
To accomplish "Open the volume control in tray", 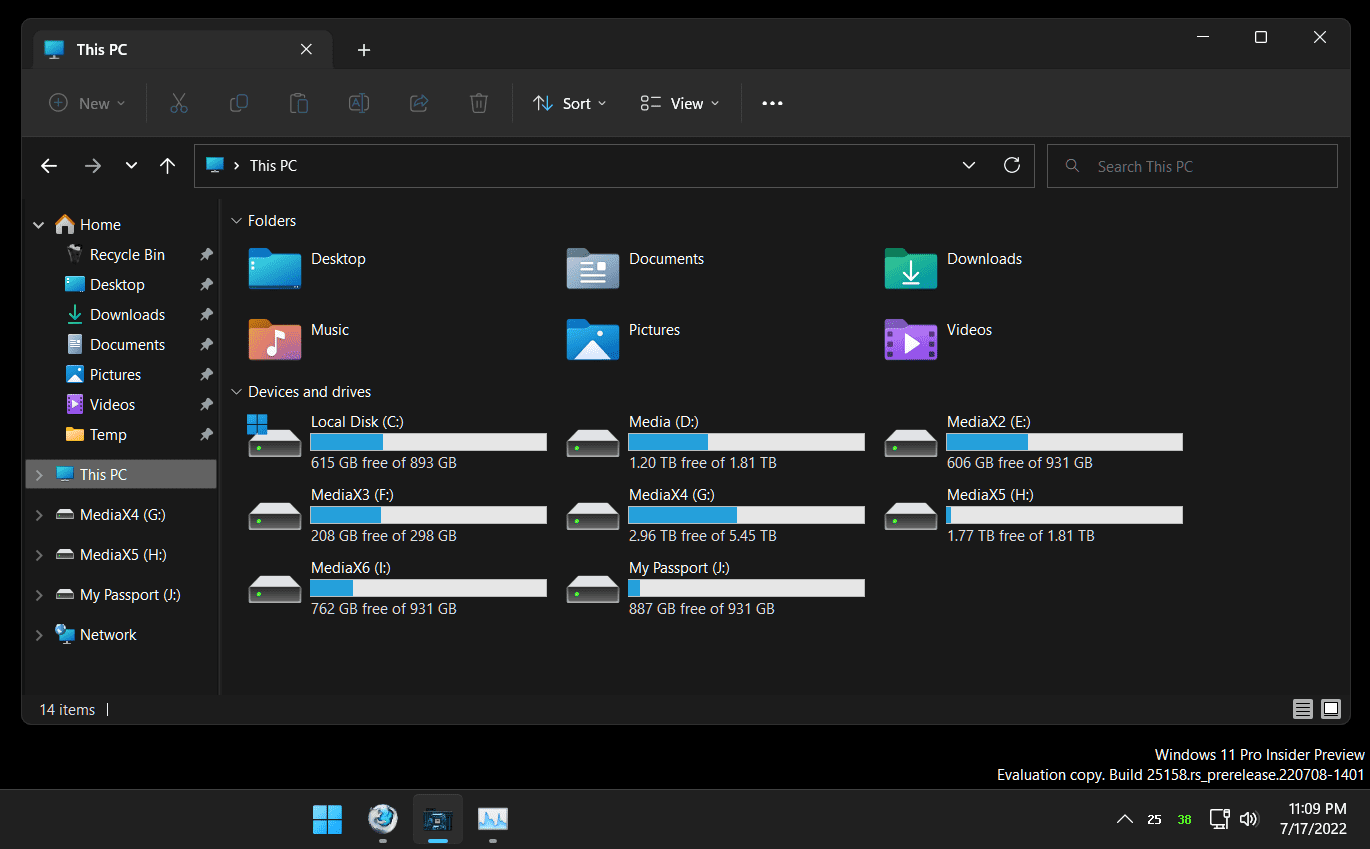I will point(1248,819).
